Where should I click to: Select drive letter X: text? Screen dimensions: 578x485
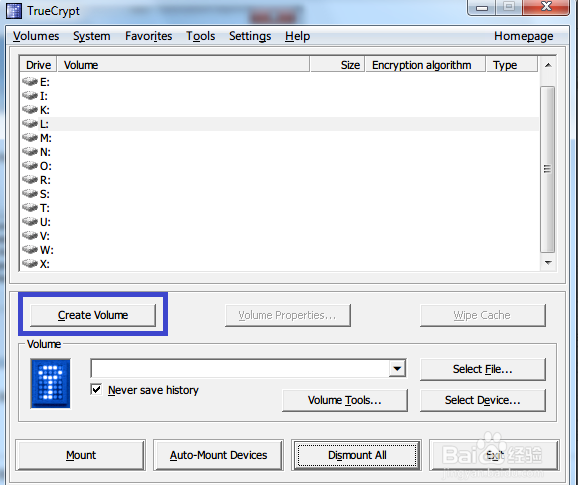(x=45, y=264)
